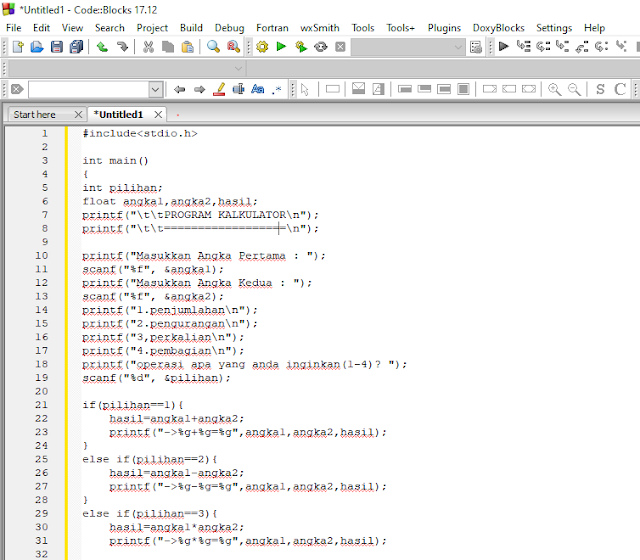Click the Next instruction debug icon
The width and height of the screenshot is (640, 560).
coord(602,47)
